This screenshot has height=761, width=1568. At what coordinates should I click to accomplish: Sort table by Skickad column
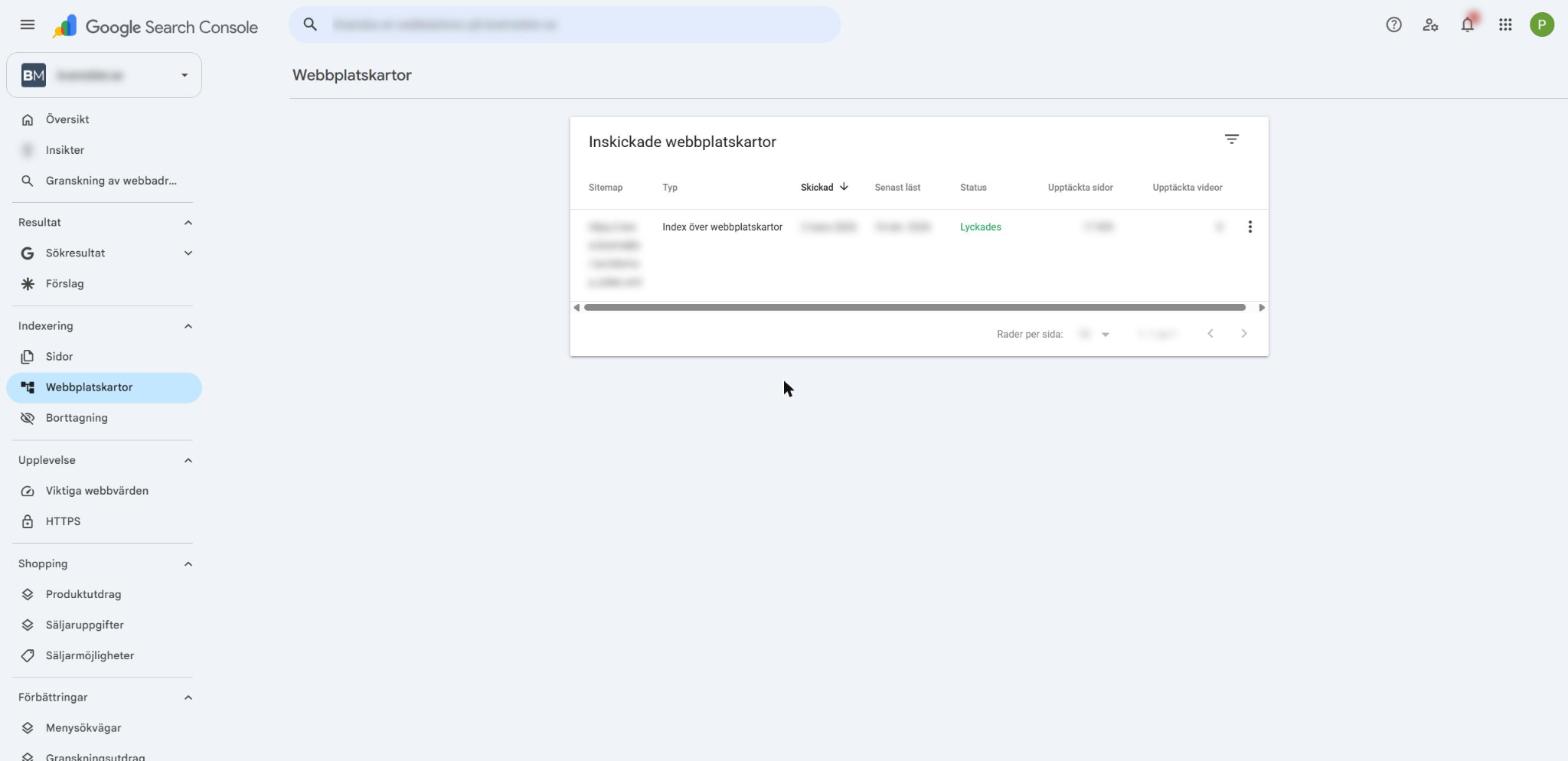coord(824,187)
